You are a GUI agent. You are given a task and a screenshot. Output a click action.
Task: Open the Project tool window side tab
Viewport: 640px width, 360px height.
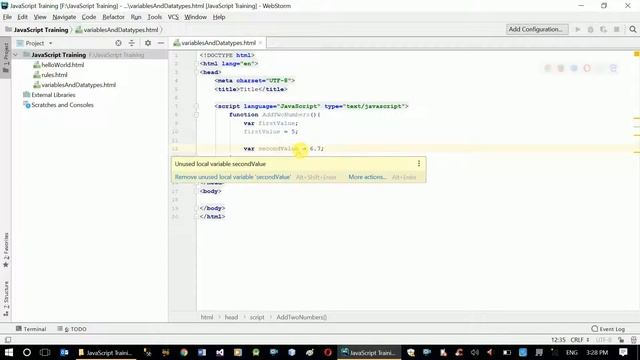6,57
